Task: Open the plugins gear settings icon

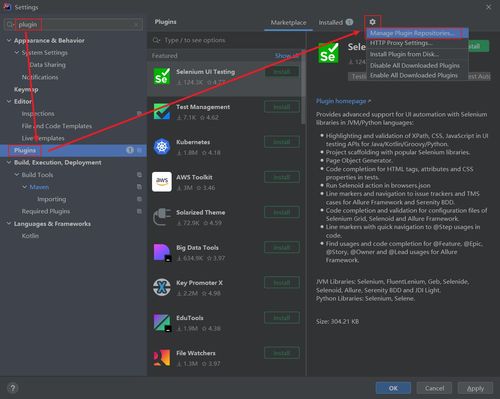Action: tap(372, 22)
